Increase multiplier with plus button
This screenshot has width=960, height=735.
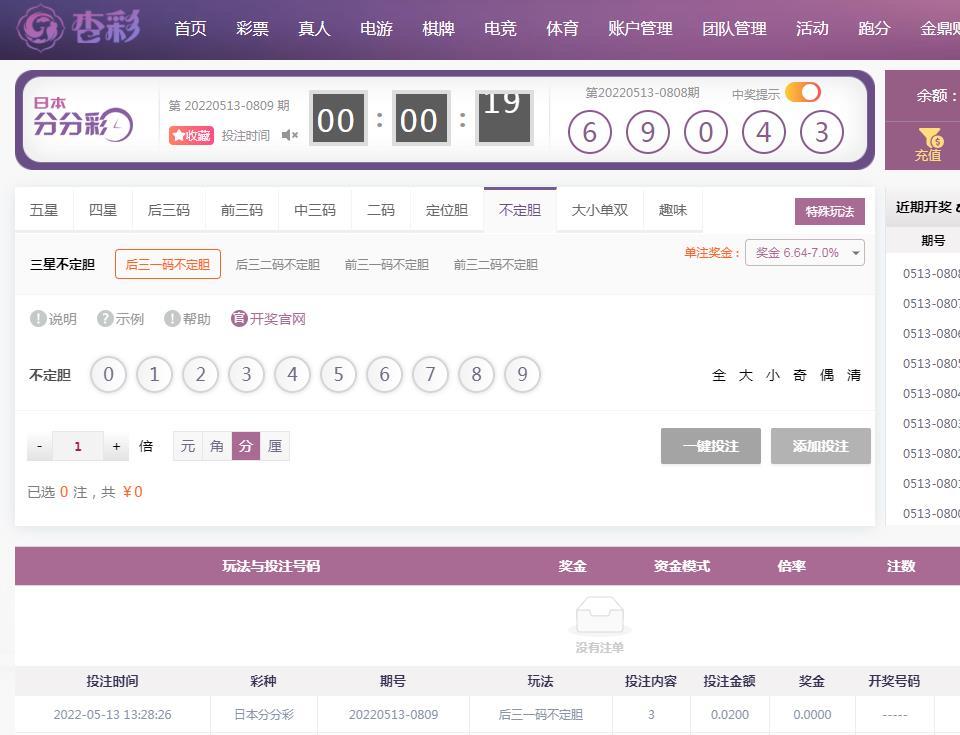pos(116,446)
